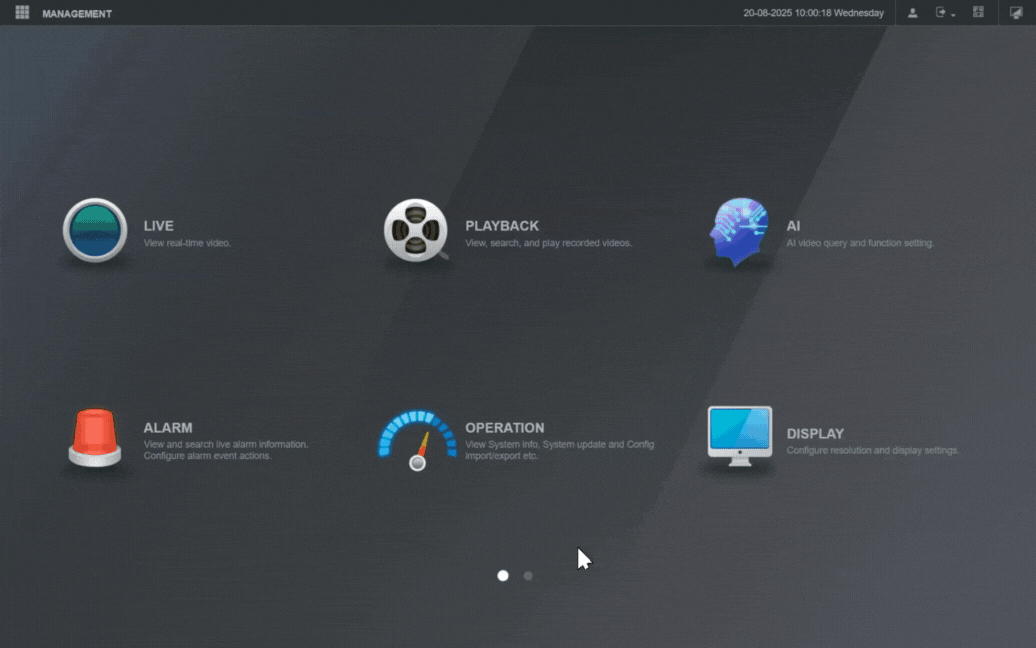Open the PLAYBACK film reel icon
Screen dimensions: 1036x648
[x=416, y=230]
